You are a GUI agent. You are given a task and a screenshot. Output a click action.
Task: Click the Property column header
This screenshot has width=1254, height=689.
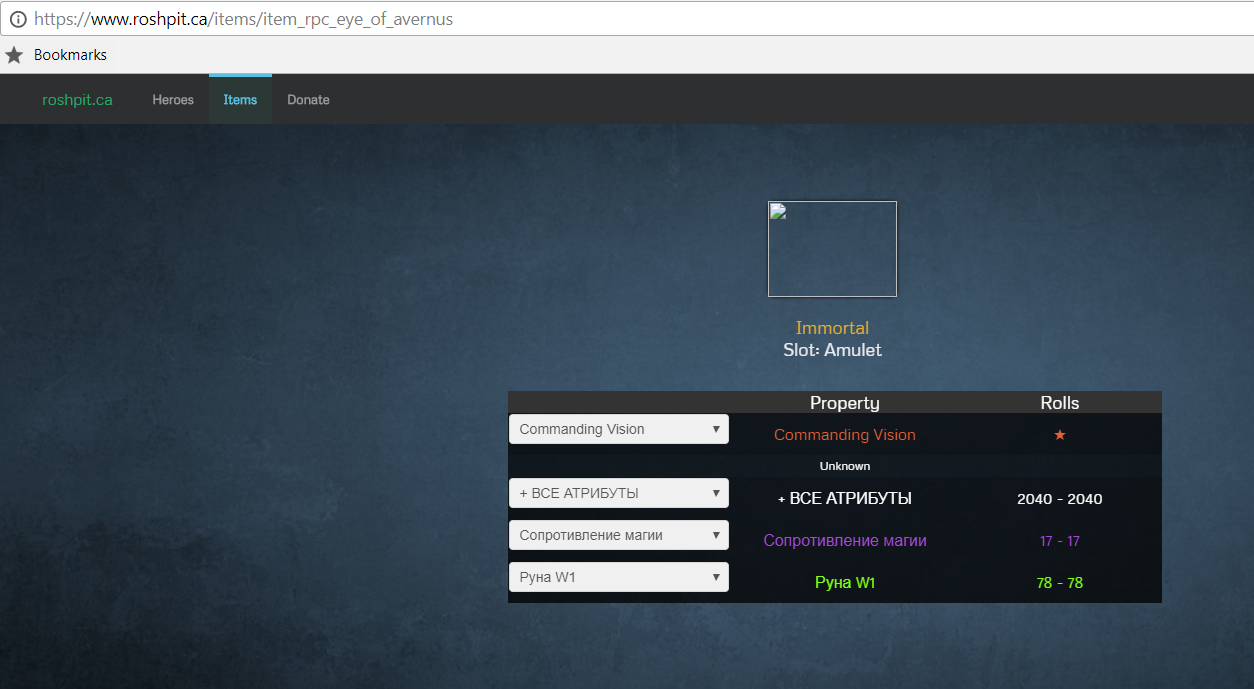(x=845, y=403)
